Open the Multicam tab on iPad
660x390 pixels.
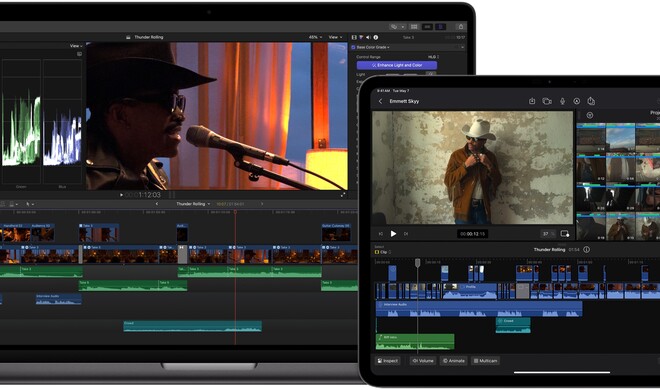point(485,361)
